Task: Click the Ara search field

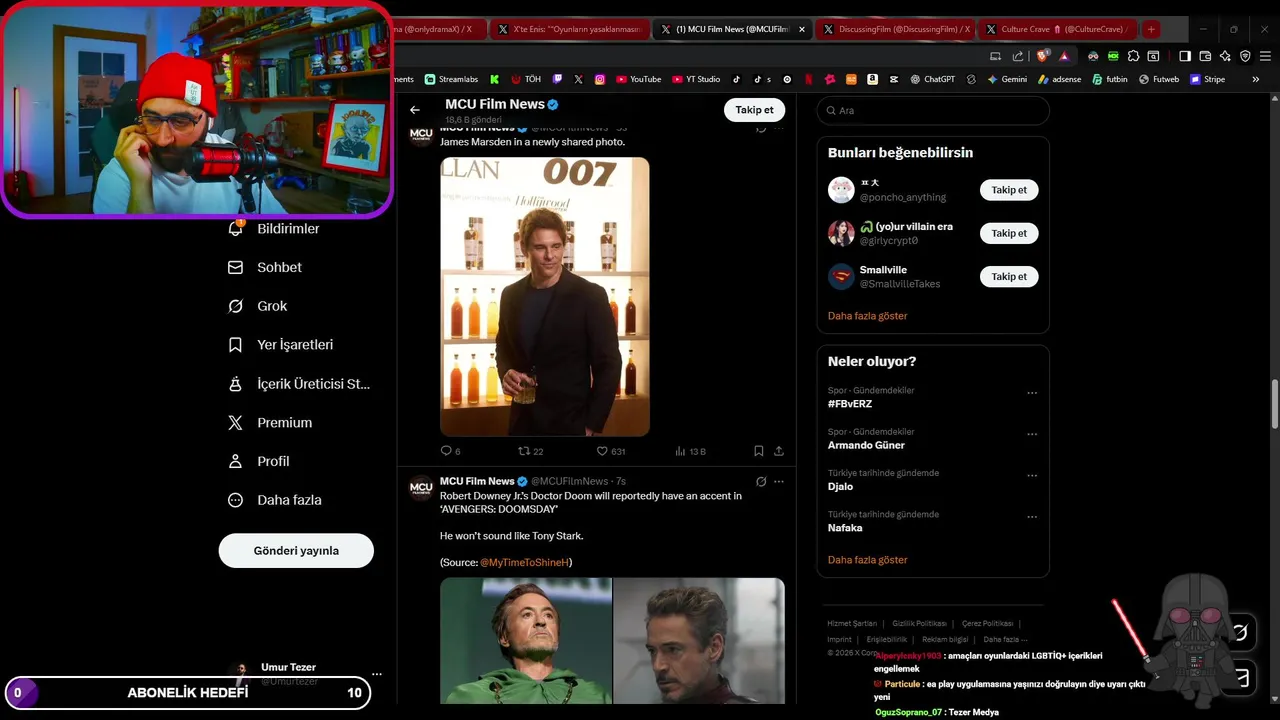Action: click(933, 111)
